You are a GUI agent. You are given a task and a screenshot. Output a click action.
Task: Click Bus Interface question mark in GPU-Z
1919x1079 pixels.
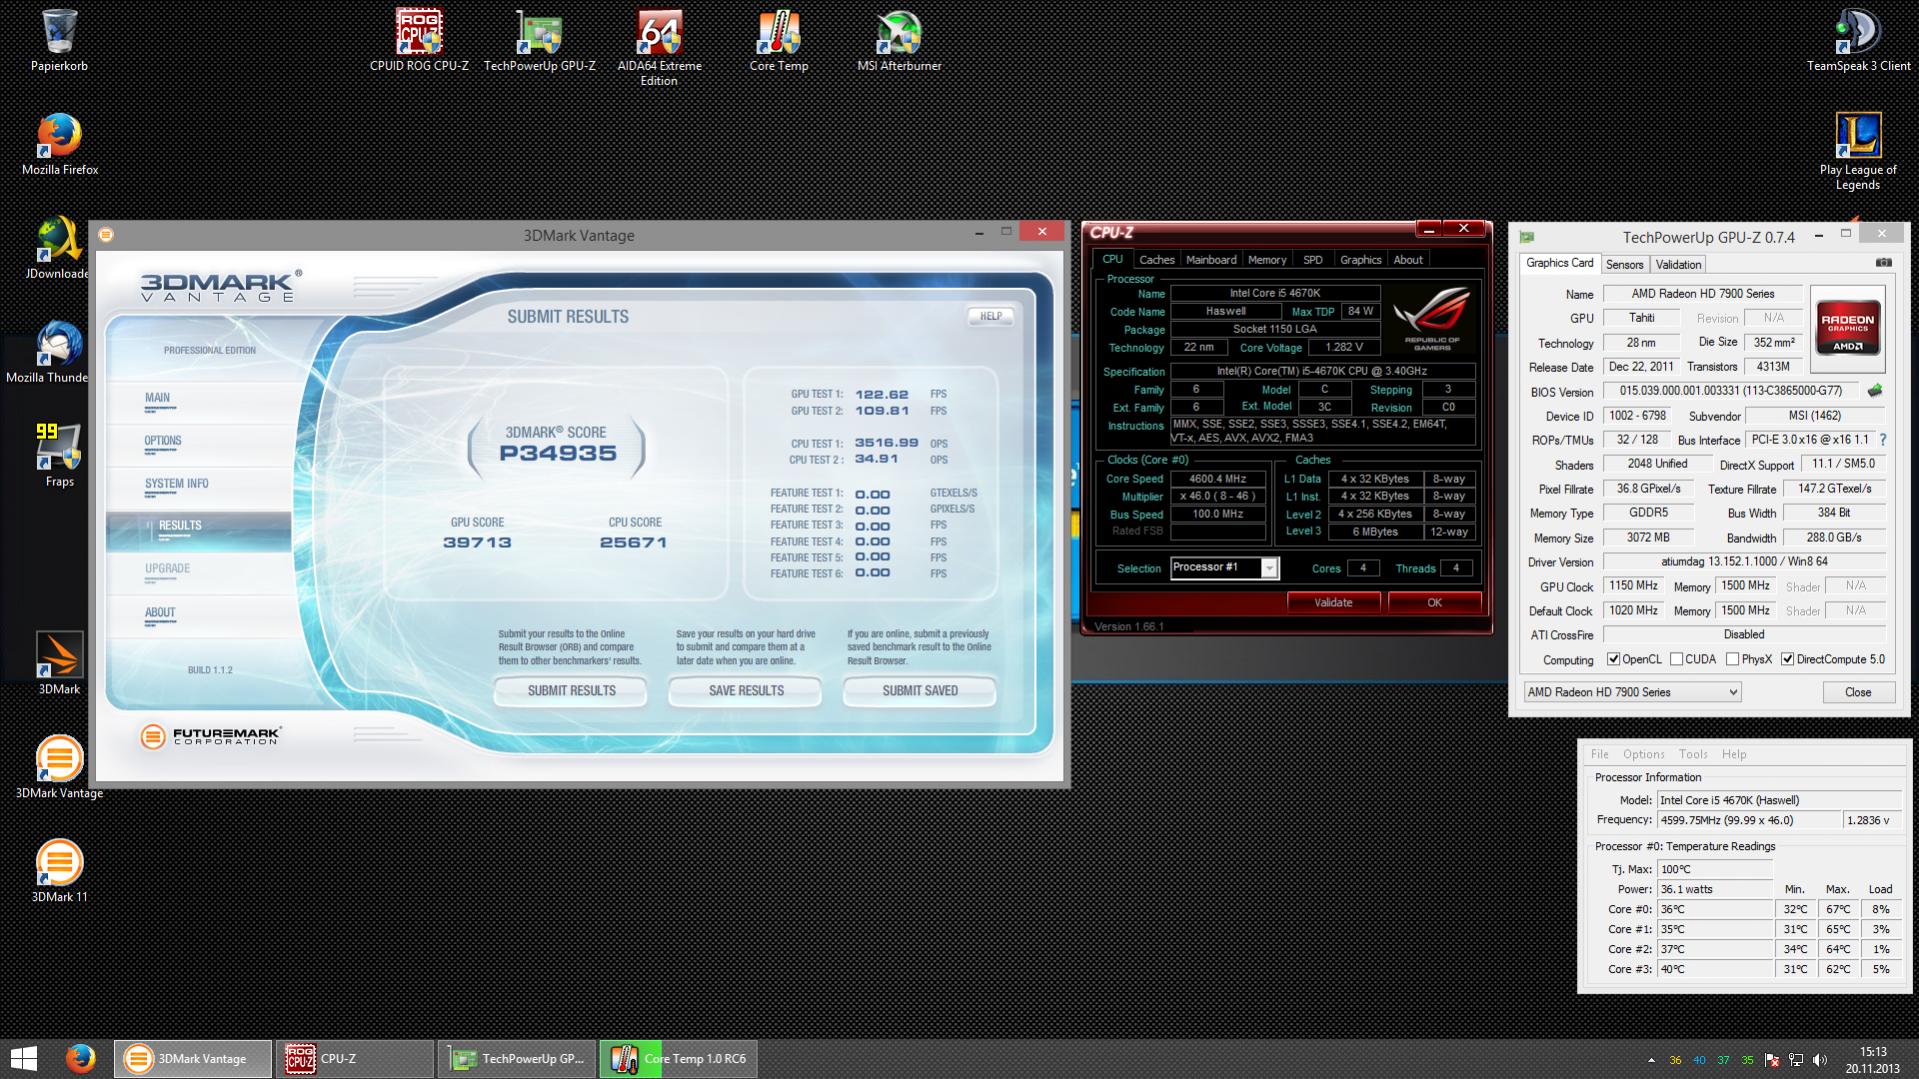pyautogui.click(x=1883, y=440)
